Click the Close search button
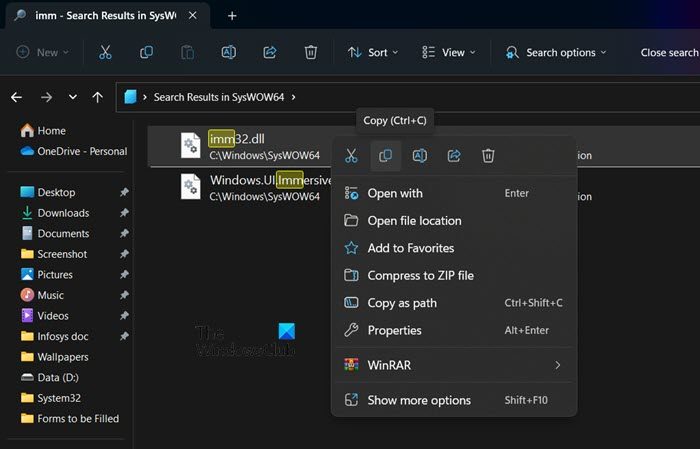700x449 pixels. pyautogui.click(x=669, y=52)
